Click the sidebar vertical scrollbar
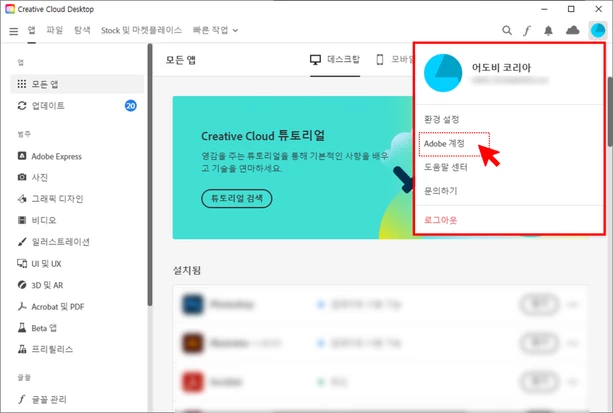This screenshot has height=413, width=613. pos(149,175)
